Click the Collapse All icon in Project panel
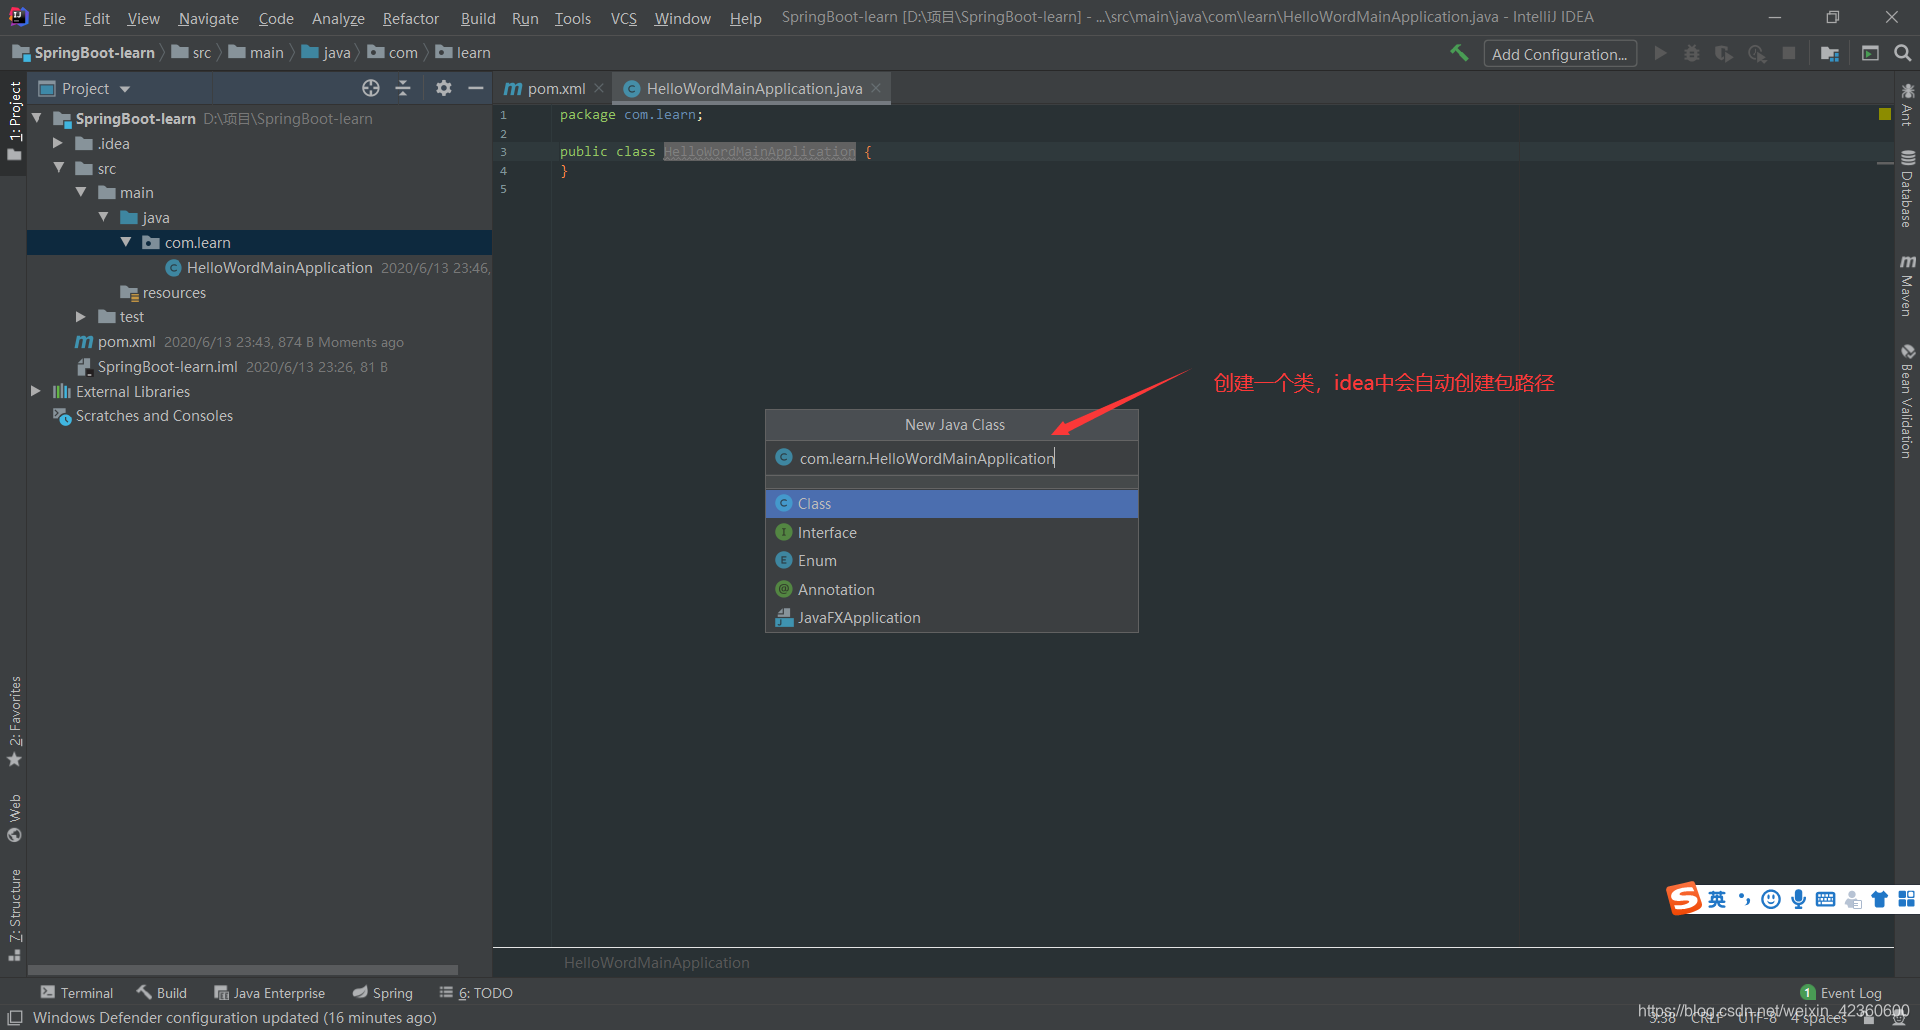 [x=403, y=88]
